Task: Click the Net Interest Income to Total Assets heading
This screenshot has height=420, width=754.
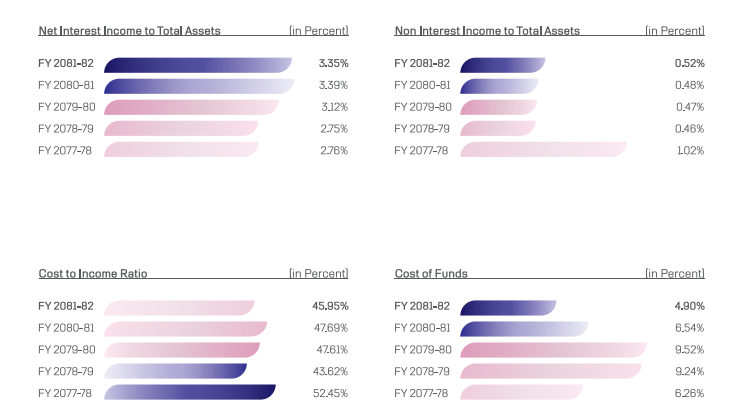Action: [129, 31]
